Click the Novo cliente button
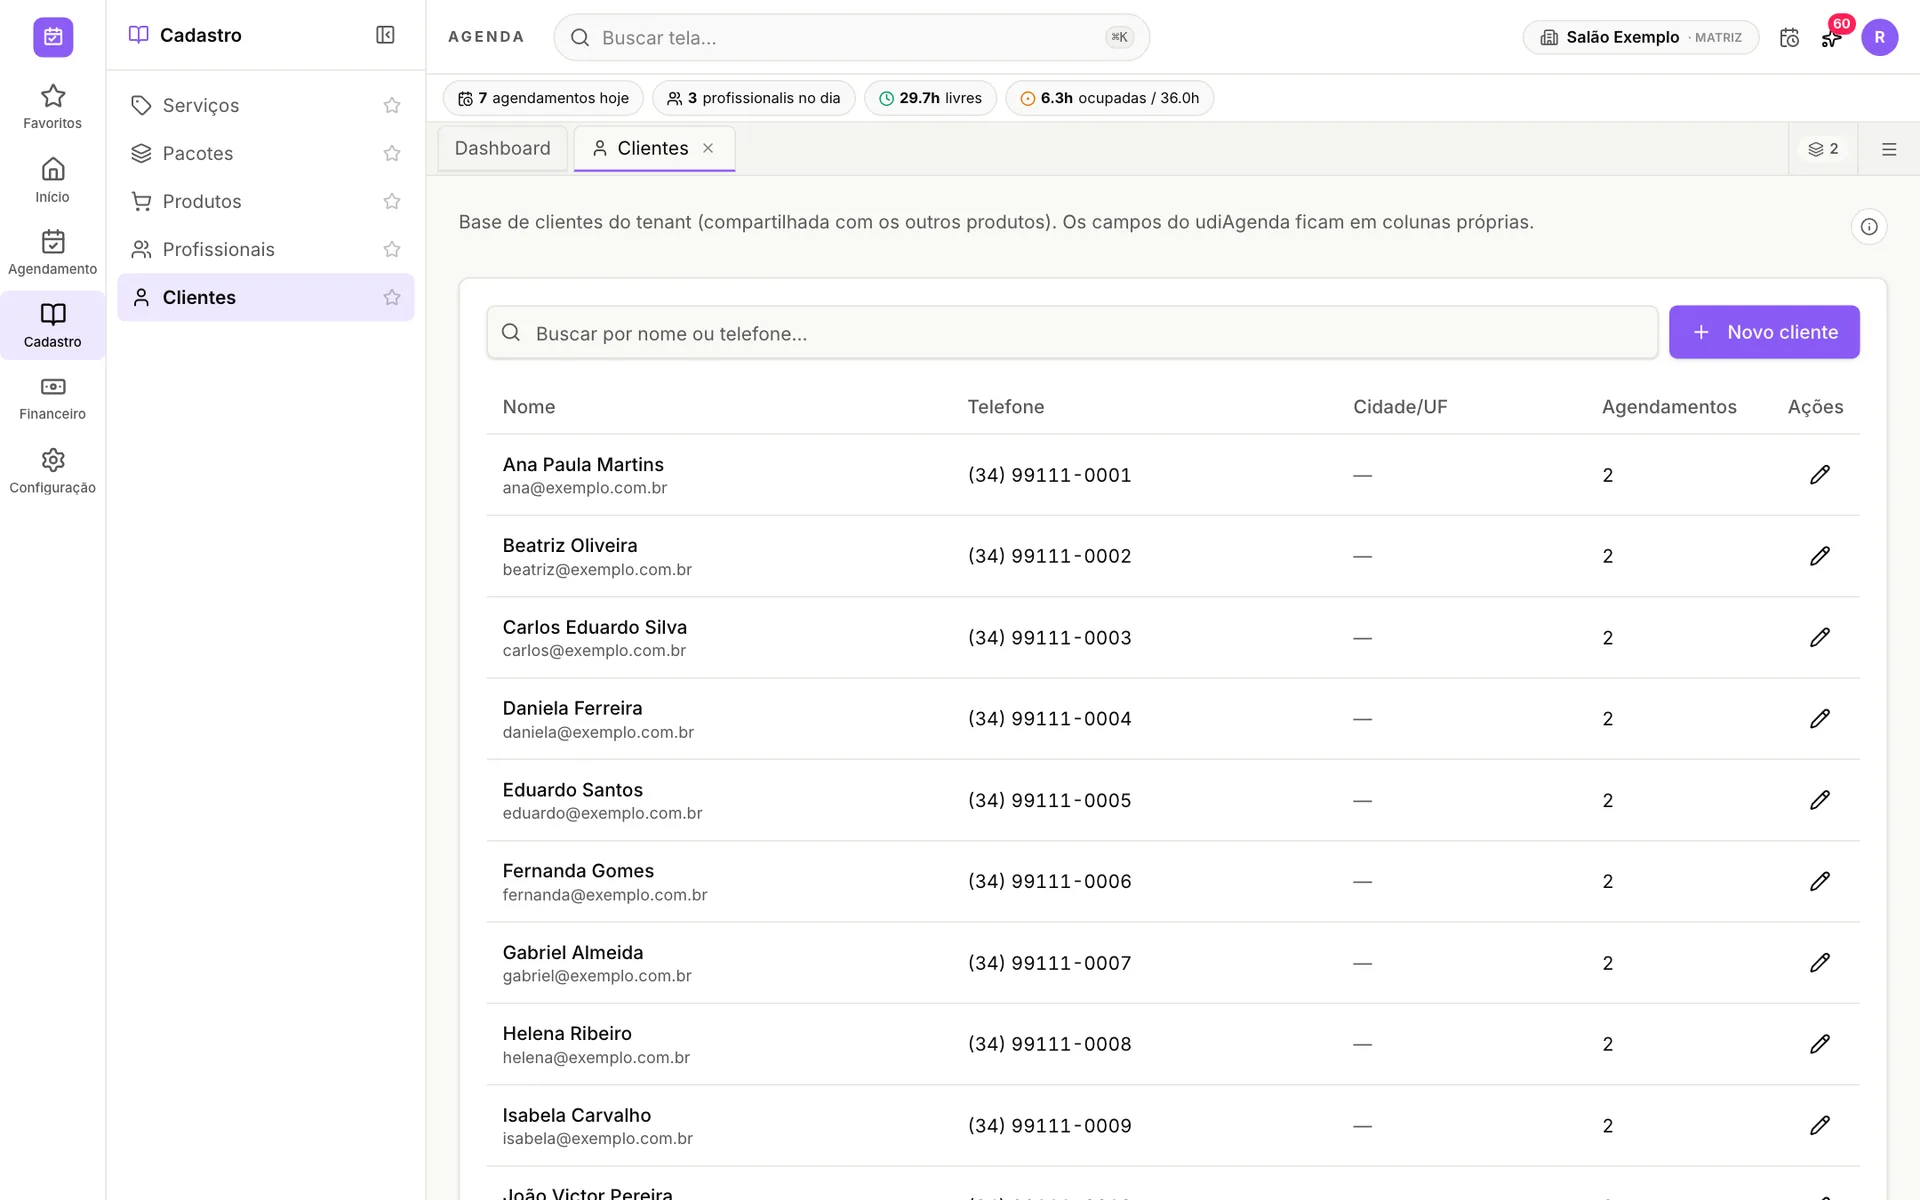 click(1763, 332)
